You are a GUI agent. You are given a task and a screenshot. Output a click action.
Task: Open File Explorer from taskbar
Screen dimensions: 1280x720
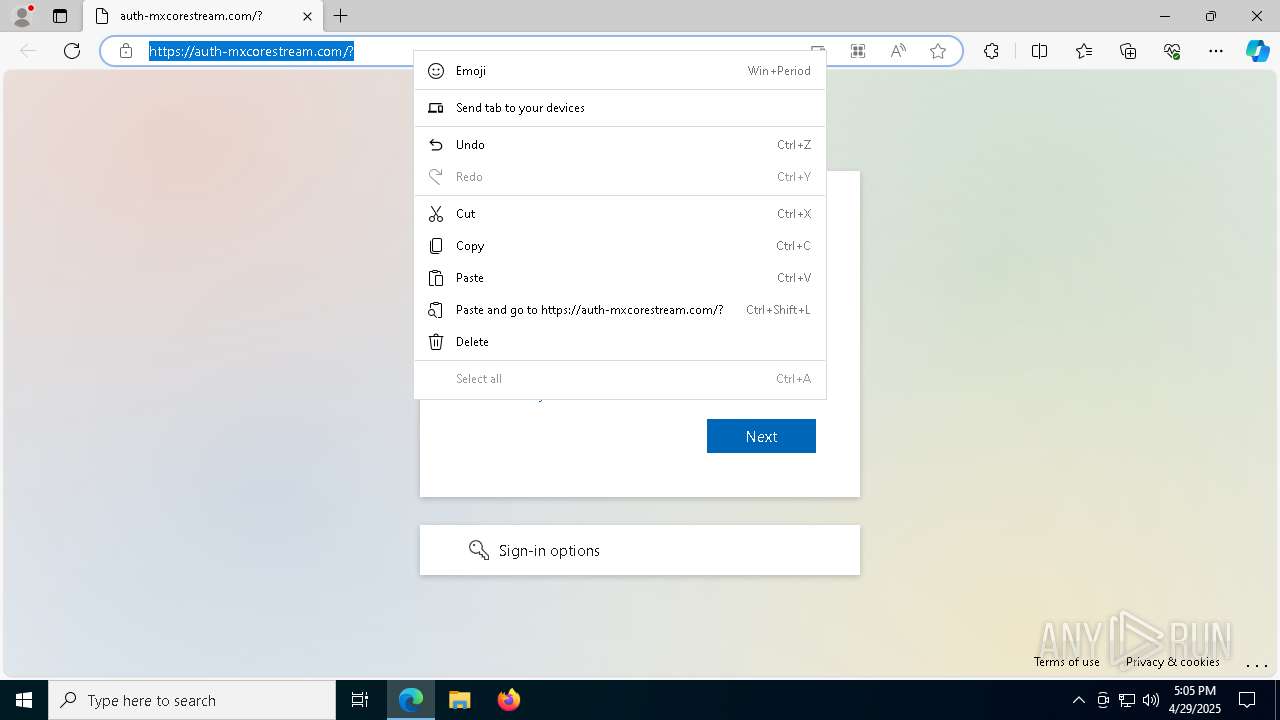(459, 700)
